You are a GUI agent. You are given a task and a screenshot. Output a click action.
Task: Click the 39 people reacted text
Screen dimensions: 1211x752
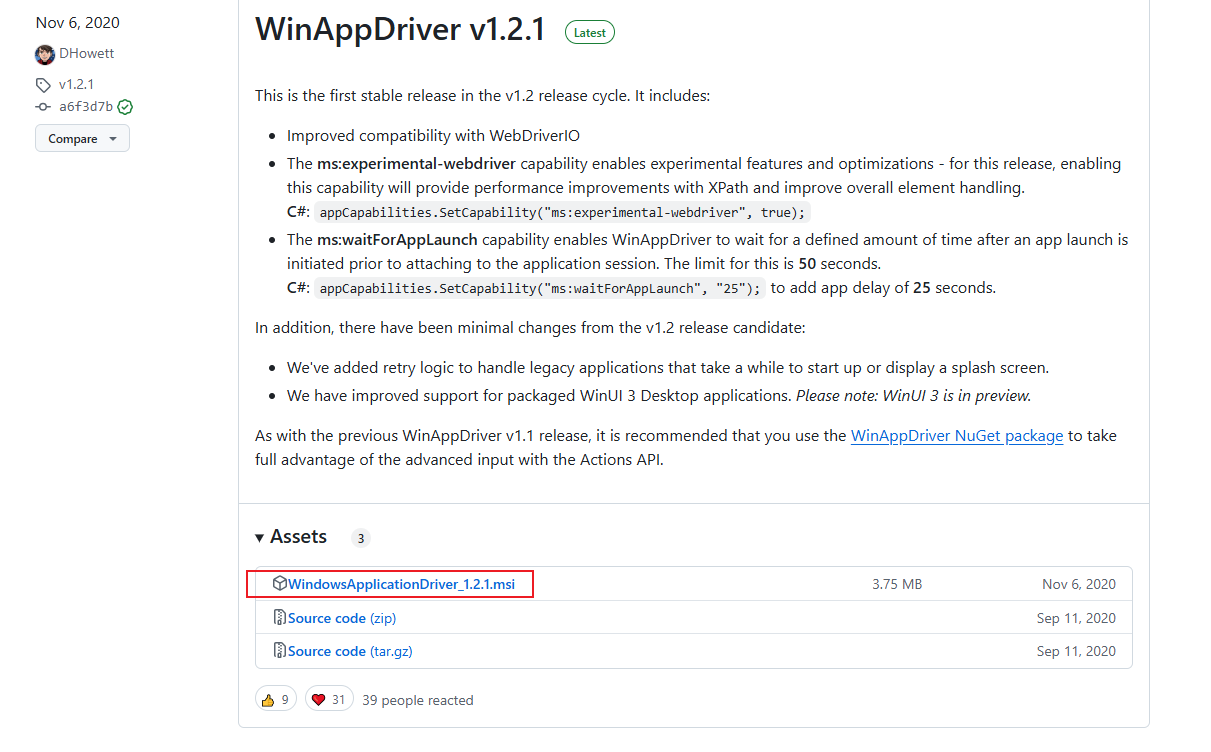417,699
